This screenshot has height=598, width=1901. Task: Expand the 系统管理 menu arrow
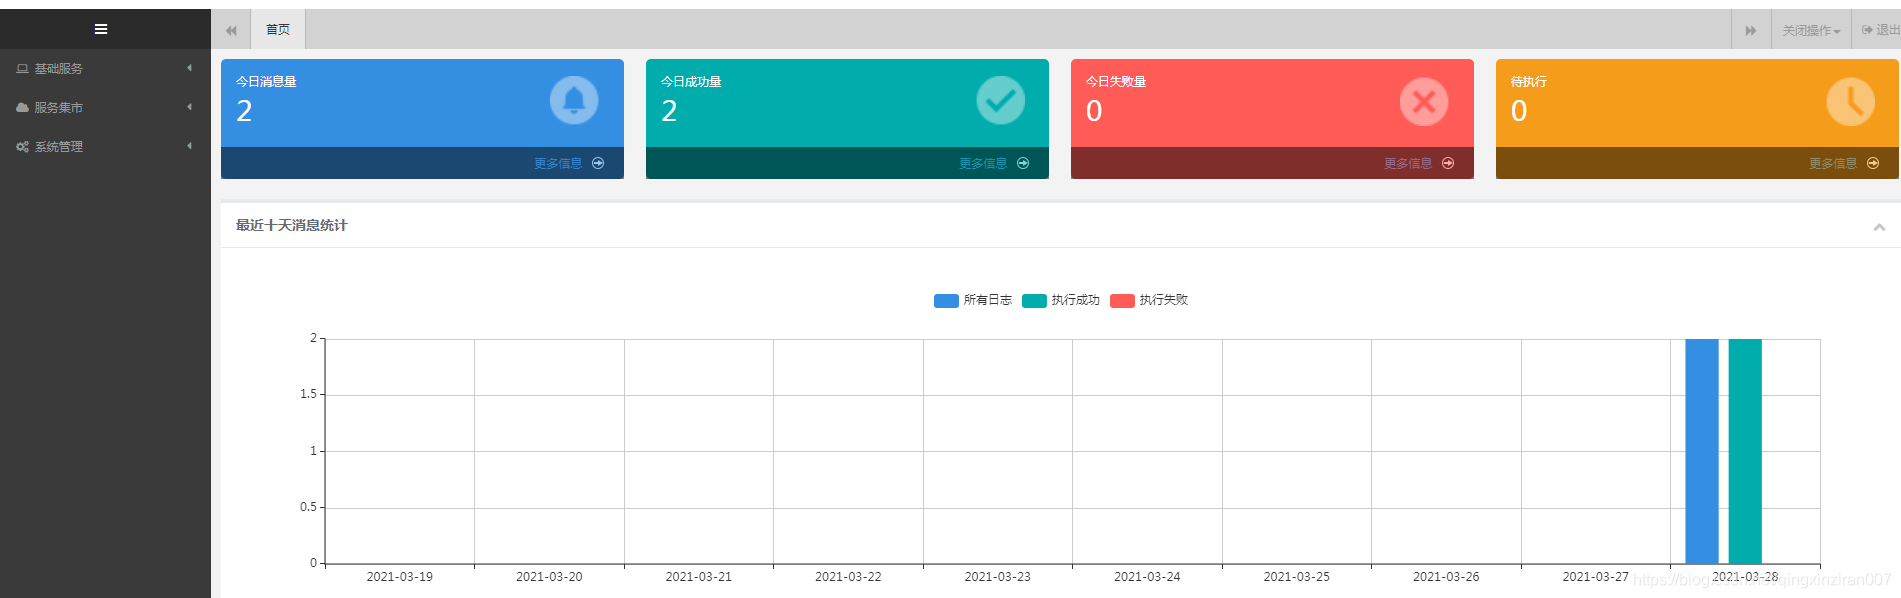[189, 146]
